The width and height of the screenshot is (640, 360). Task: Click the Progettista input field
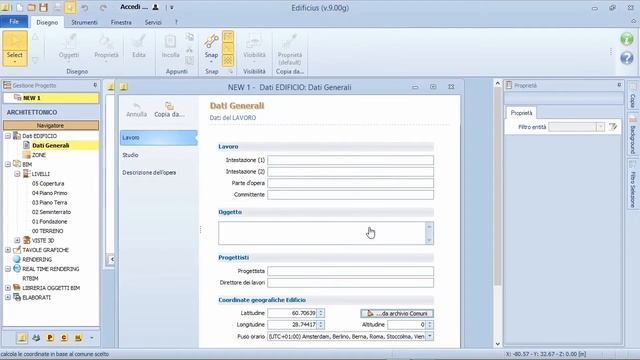coord(351,271)
